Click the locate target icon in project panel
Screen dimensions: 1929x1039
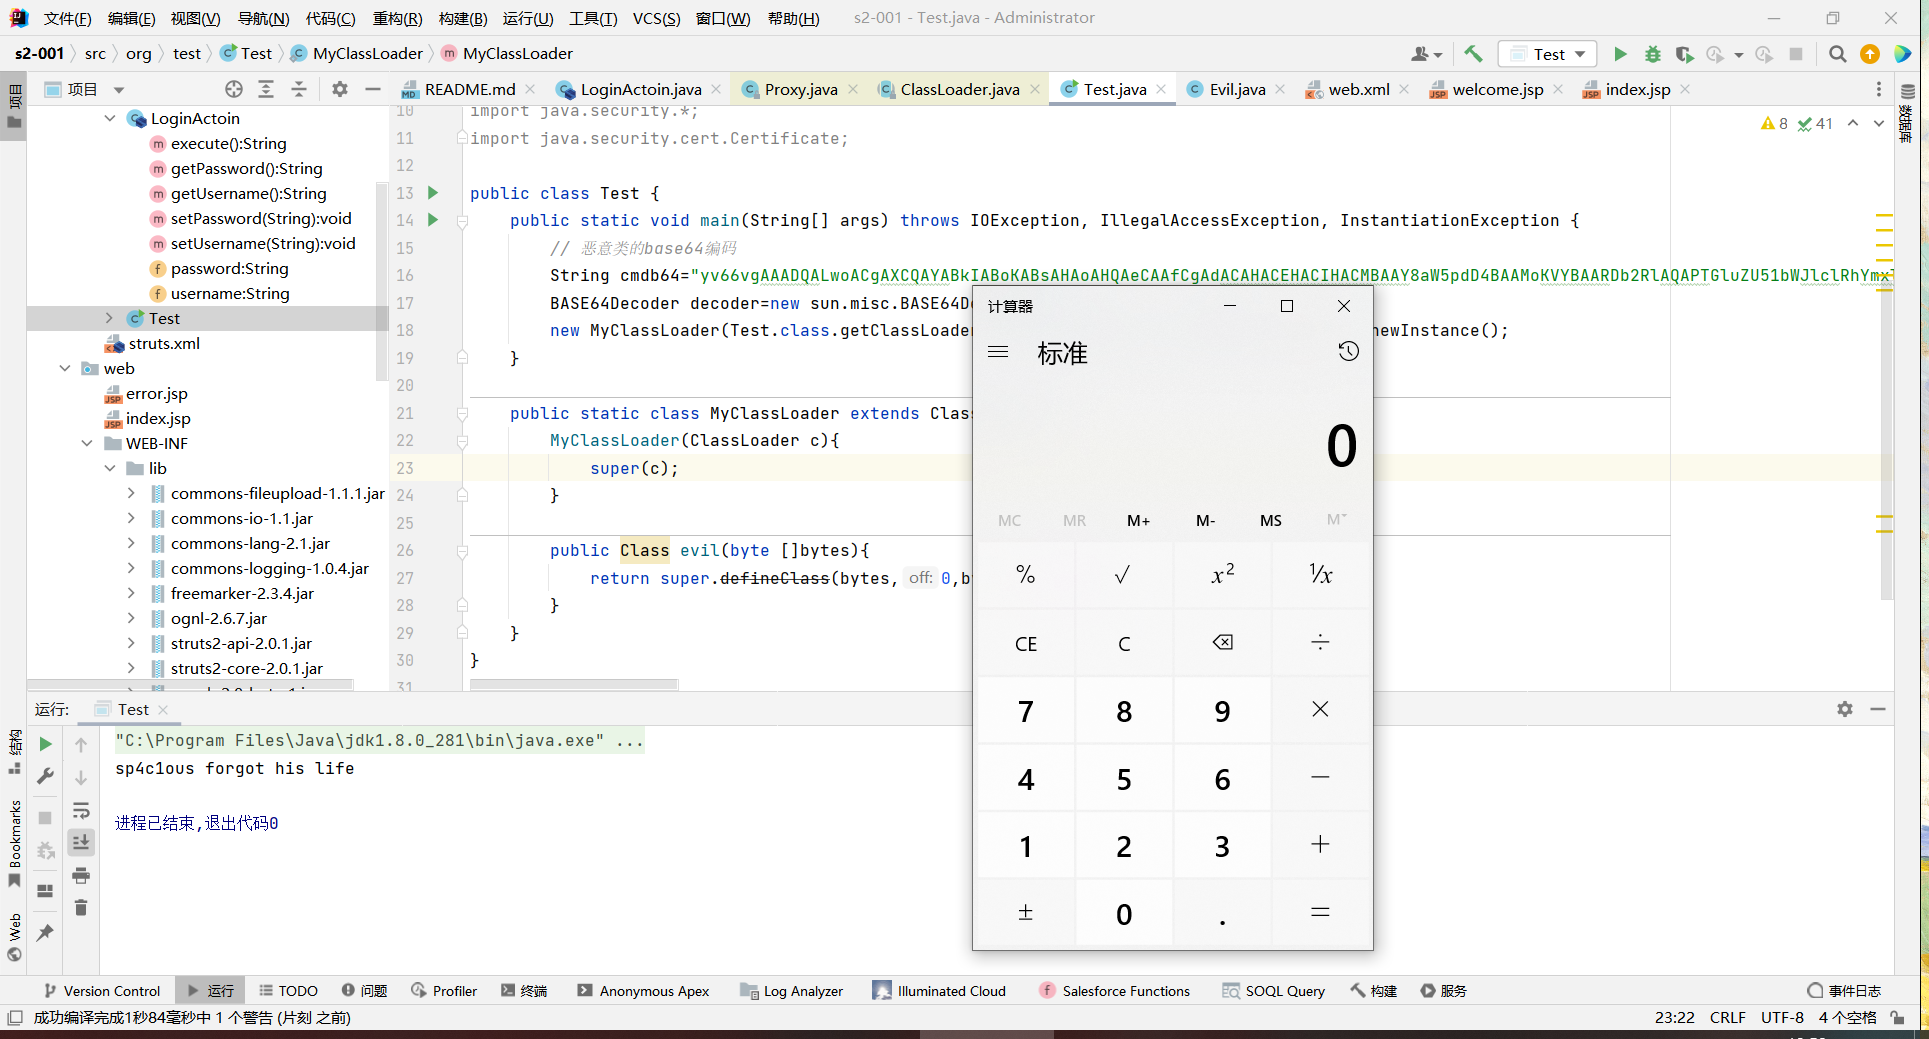pyautogui.click(x=234, y=89)
